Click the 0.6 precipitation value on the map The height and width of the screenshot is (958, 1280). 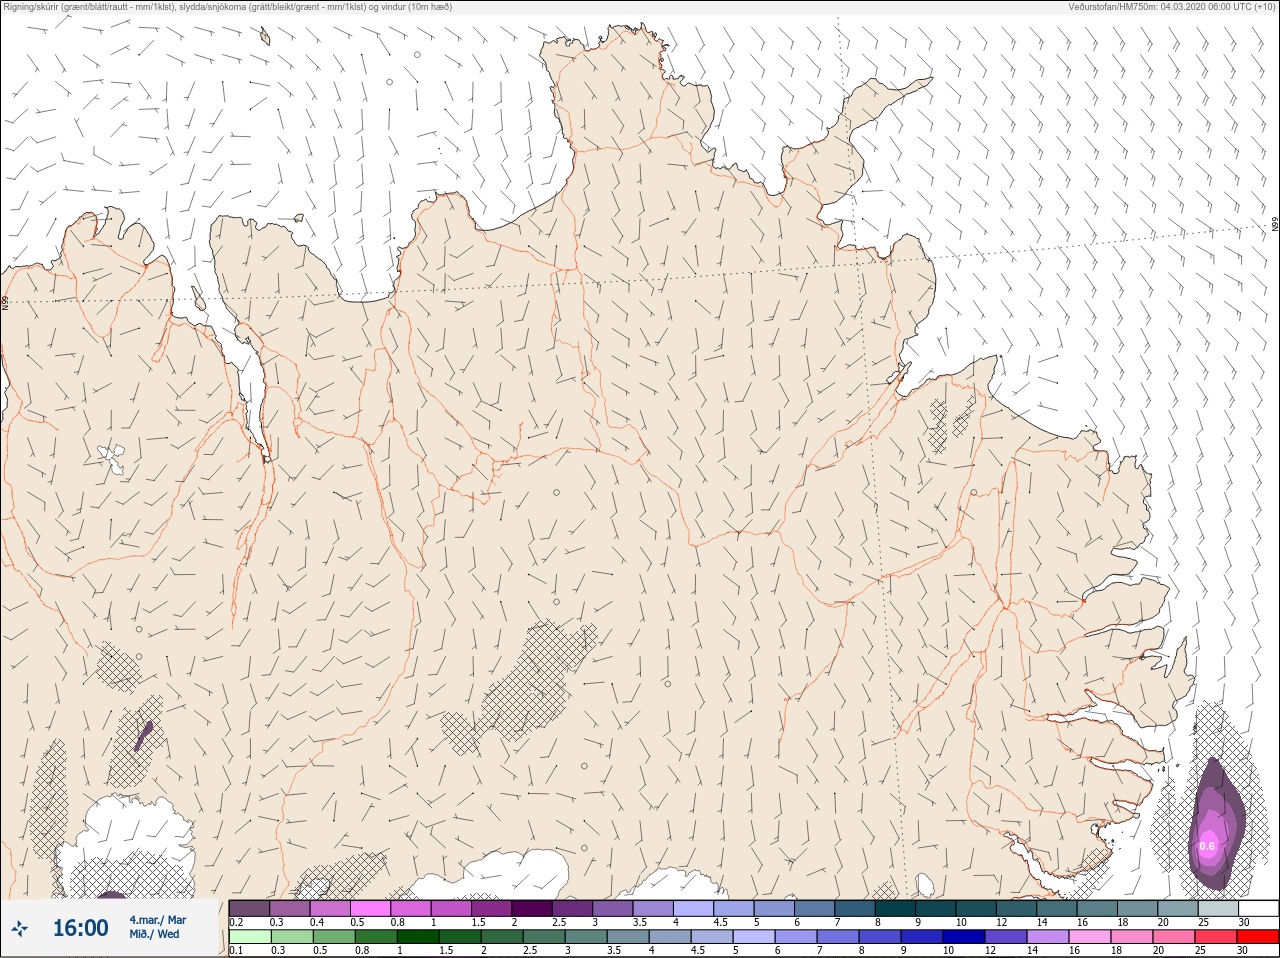[1207, 846]
